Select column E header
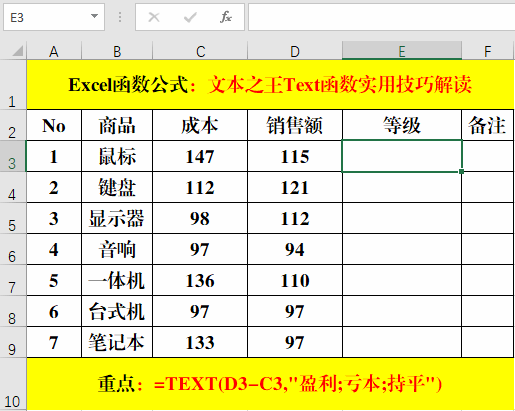This screenshot has height=411, width=515. point(402,51)
